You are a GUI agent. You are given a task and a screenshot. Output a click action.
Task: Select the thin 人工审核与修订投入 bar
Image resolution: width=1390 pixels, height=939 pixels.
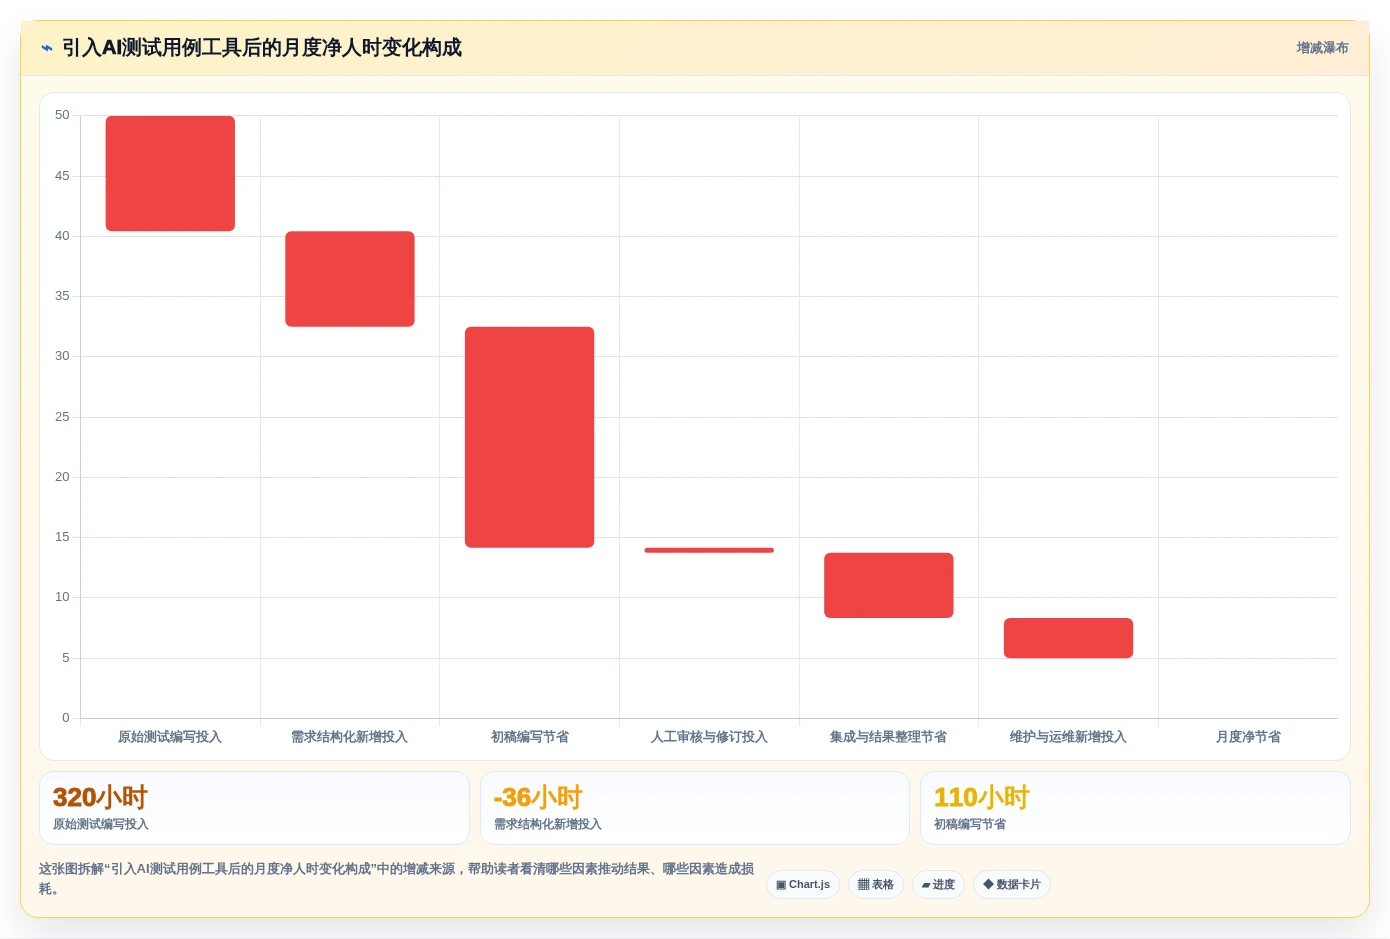point(709,550)
